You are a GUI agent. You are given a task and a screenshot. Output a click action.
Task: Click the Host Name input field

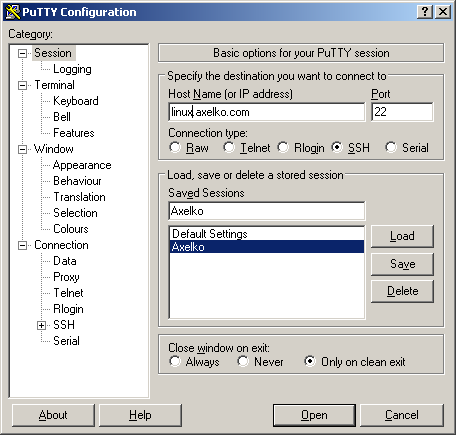[x=267, y=112]
